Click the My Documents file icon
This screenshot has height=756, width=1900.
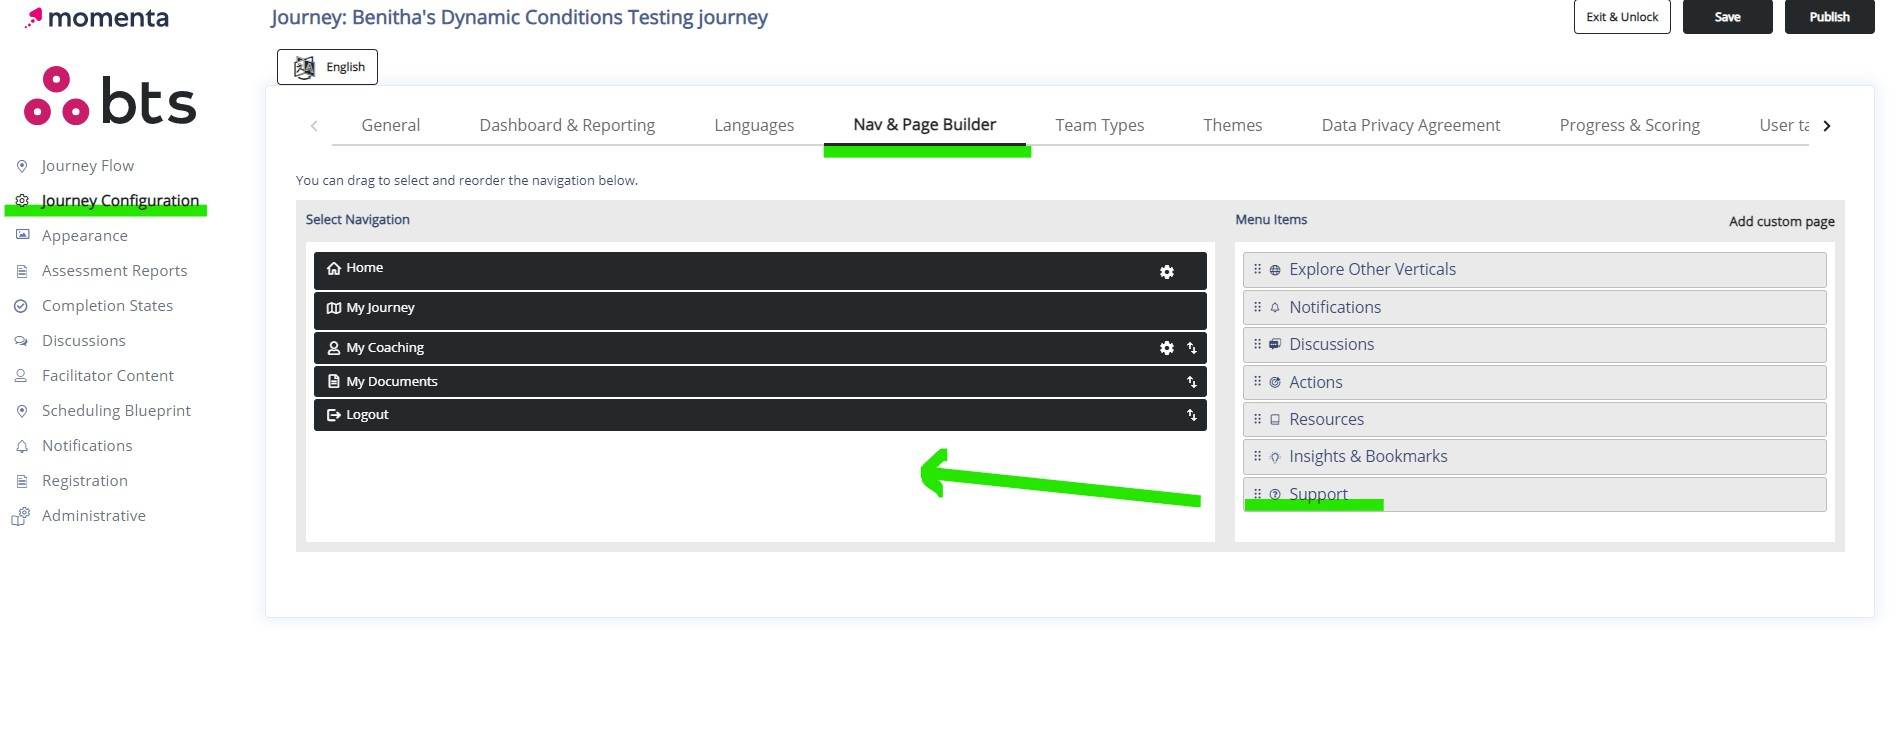click(334, 381)
